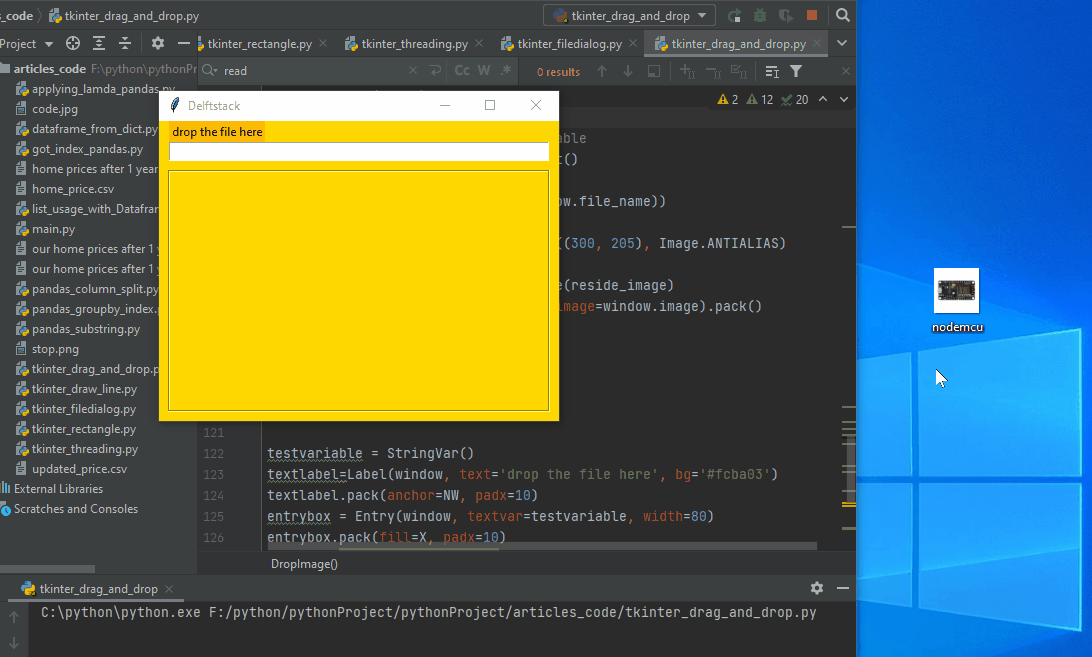Open main.py in project tree
The height and width of the screenshot is (657, 1092).
[53, 229]
